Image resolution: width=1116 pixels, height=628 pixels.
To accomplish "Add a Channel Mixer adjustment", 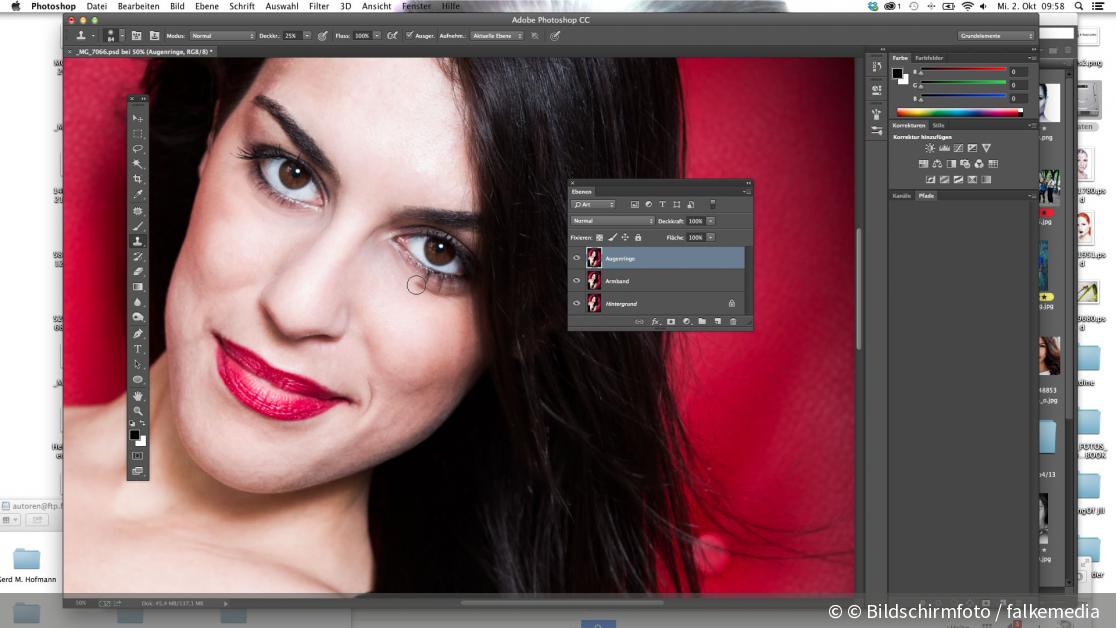I will pyautogui.click(x=979, y=164).
